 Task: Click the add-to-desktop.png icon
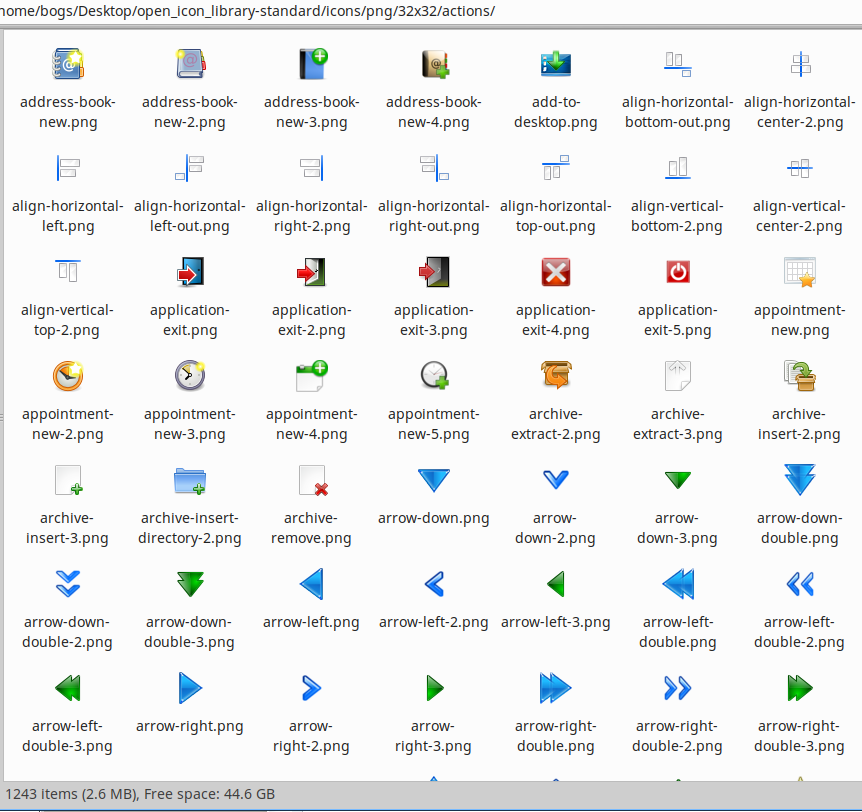[555, 64]
